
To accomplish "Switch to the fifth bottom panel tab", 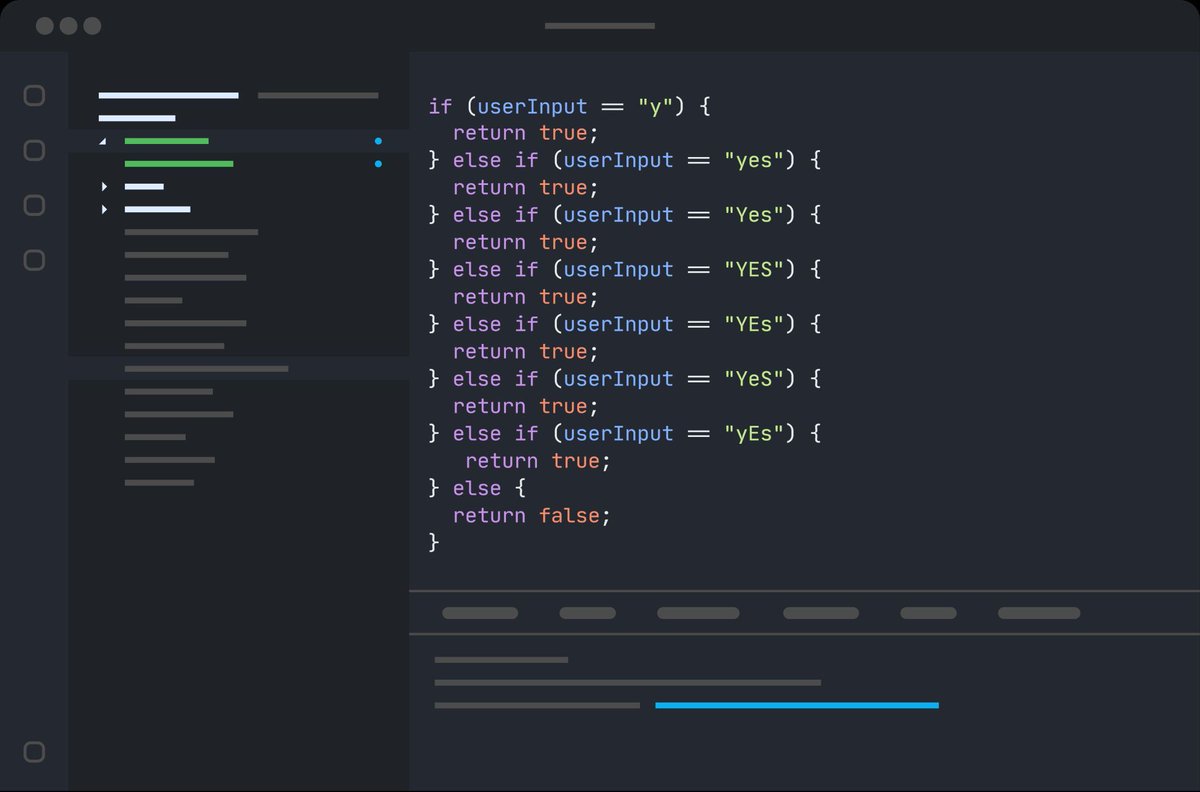I will (928, 613).
